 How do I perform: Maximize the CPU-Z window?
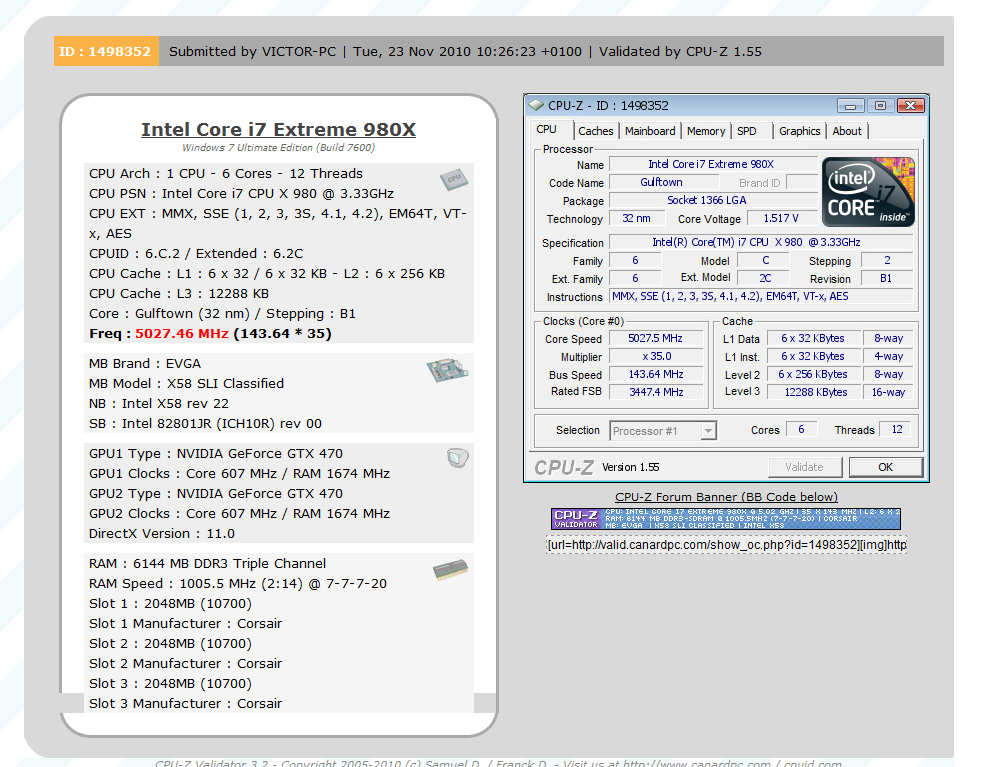(880, 105)
